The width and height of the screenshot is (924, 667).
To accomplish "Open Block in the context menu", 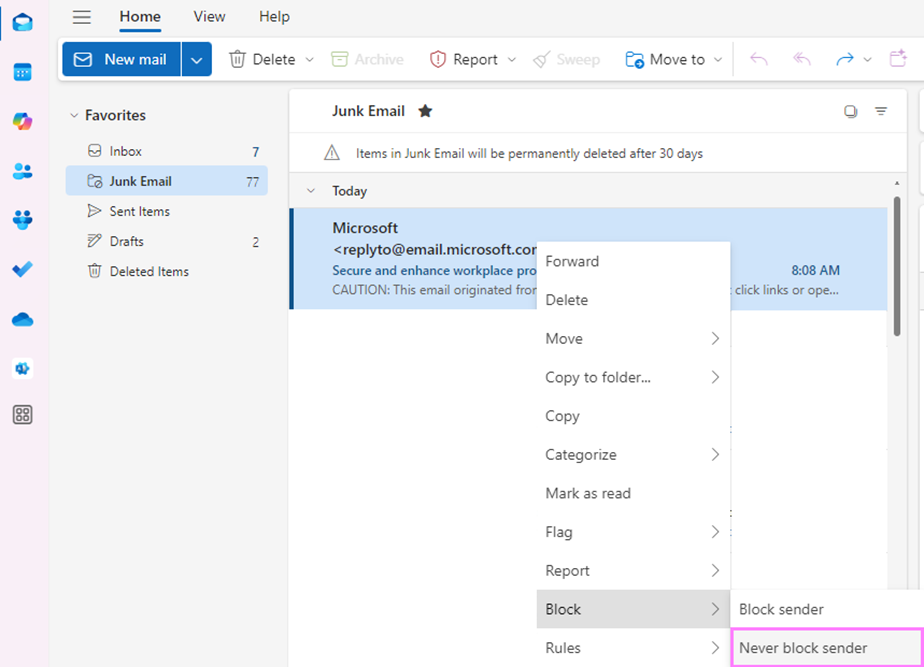I will coord(633,609).
